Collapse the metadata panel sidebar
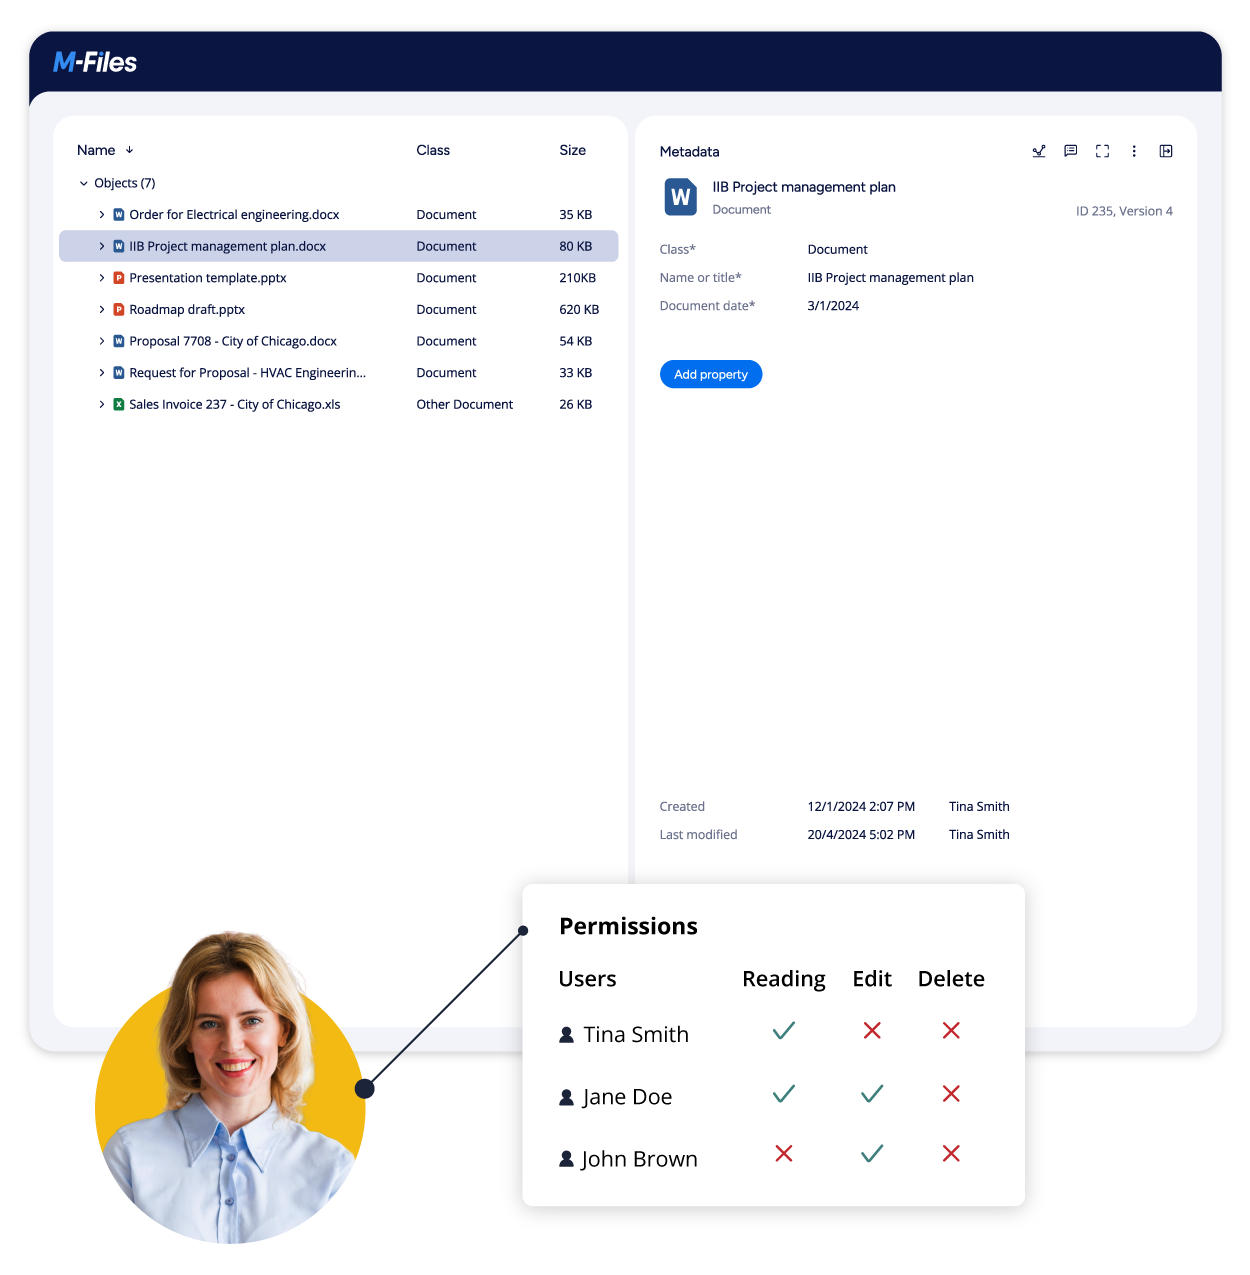Image resolution: width=1250 pixels, height=1275 pixels. tap(1166, 151)
